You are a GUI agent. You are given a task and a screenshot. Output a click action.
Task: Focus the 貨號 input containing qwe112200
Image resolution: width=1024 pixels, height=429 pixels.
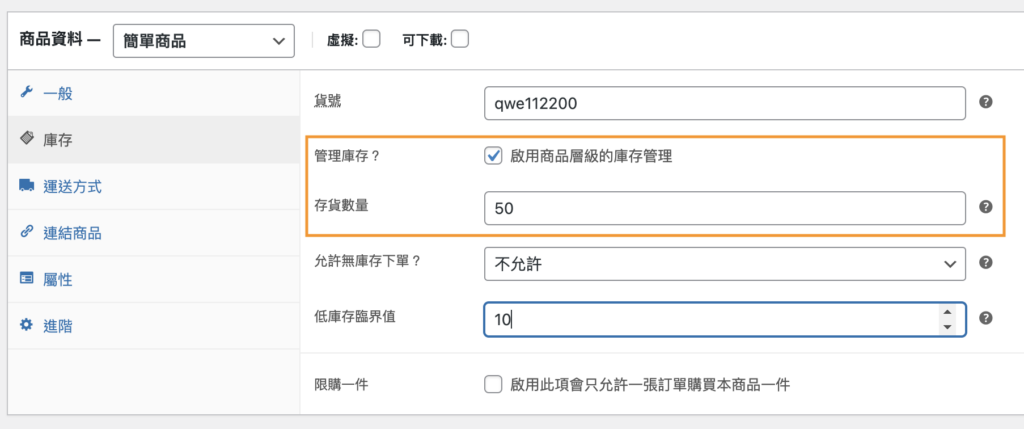(x=725, y=103)
